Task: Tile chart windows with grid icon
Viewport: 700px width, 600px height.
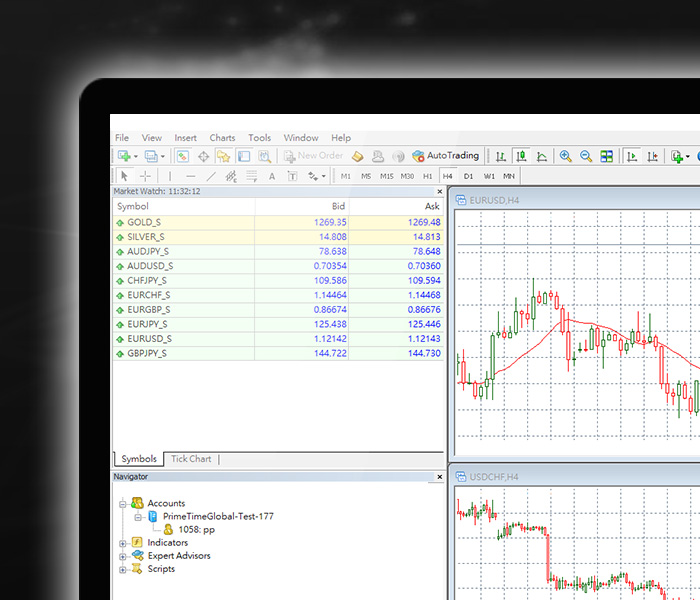Action: (606, 156)
